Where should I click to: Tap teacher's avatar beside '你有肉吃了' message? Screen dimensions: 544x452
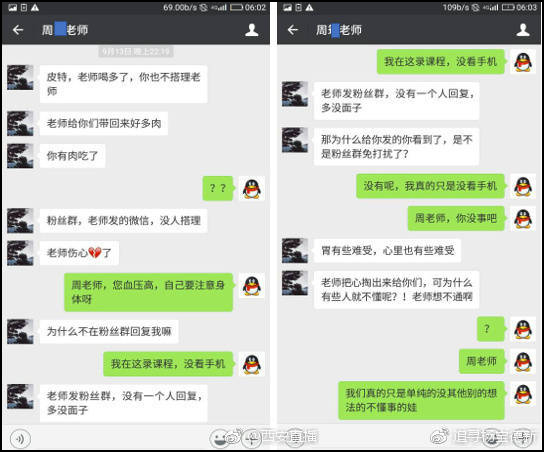click(x=20, y=156)
